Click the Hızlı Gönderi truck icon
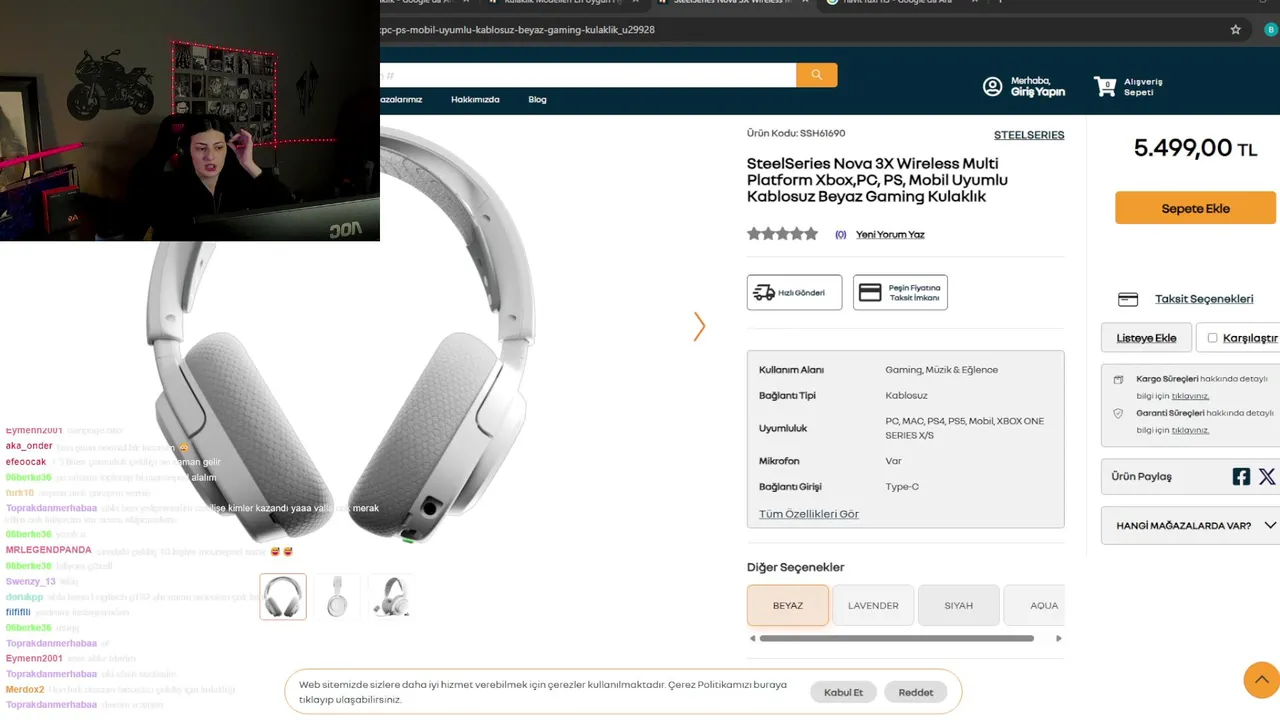The height and width of the screenshot is (720, 1280). click(764, 293)
